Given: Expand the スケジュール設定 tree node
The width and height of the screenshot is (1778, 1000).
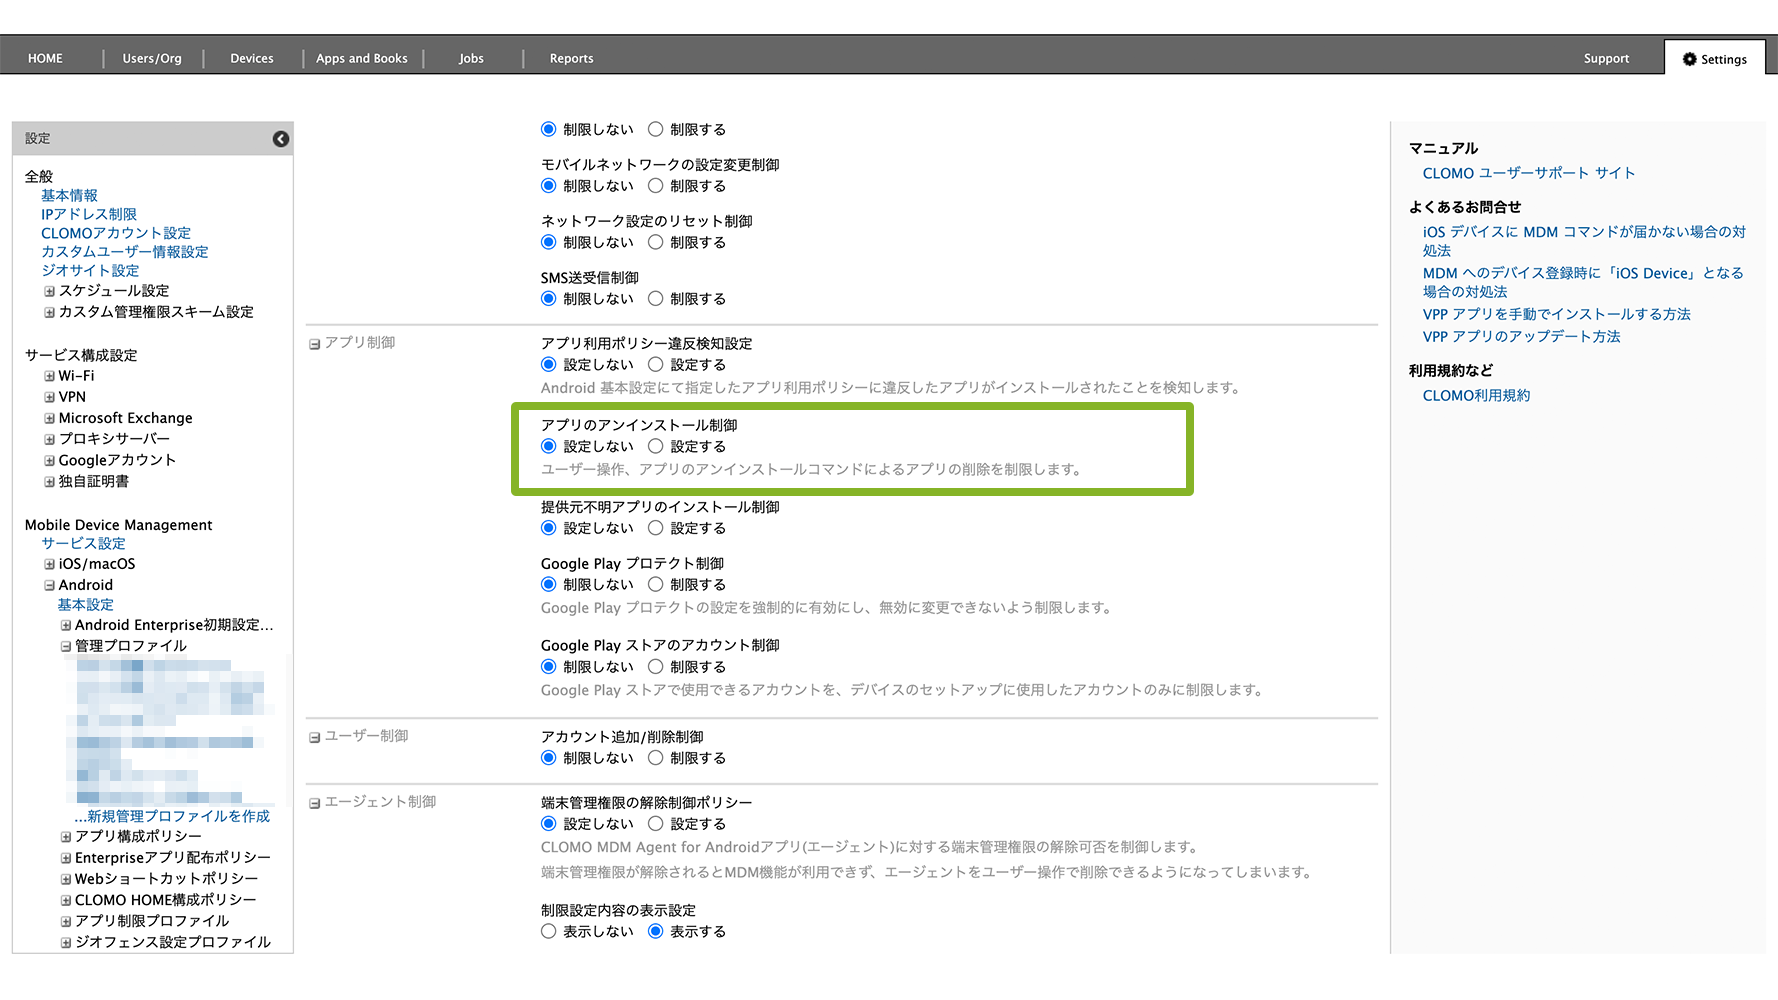Looking at the screenshot, I should 49,291.
